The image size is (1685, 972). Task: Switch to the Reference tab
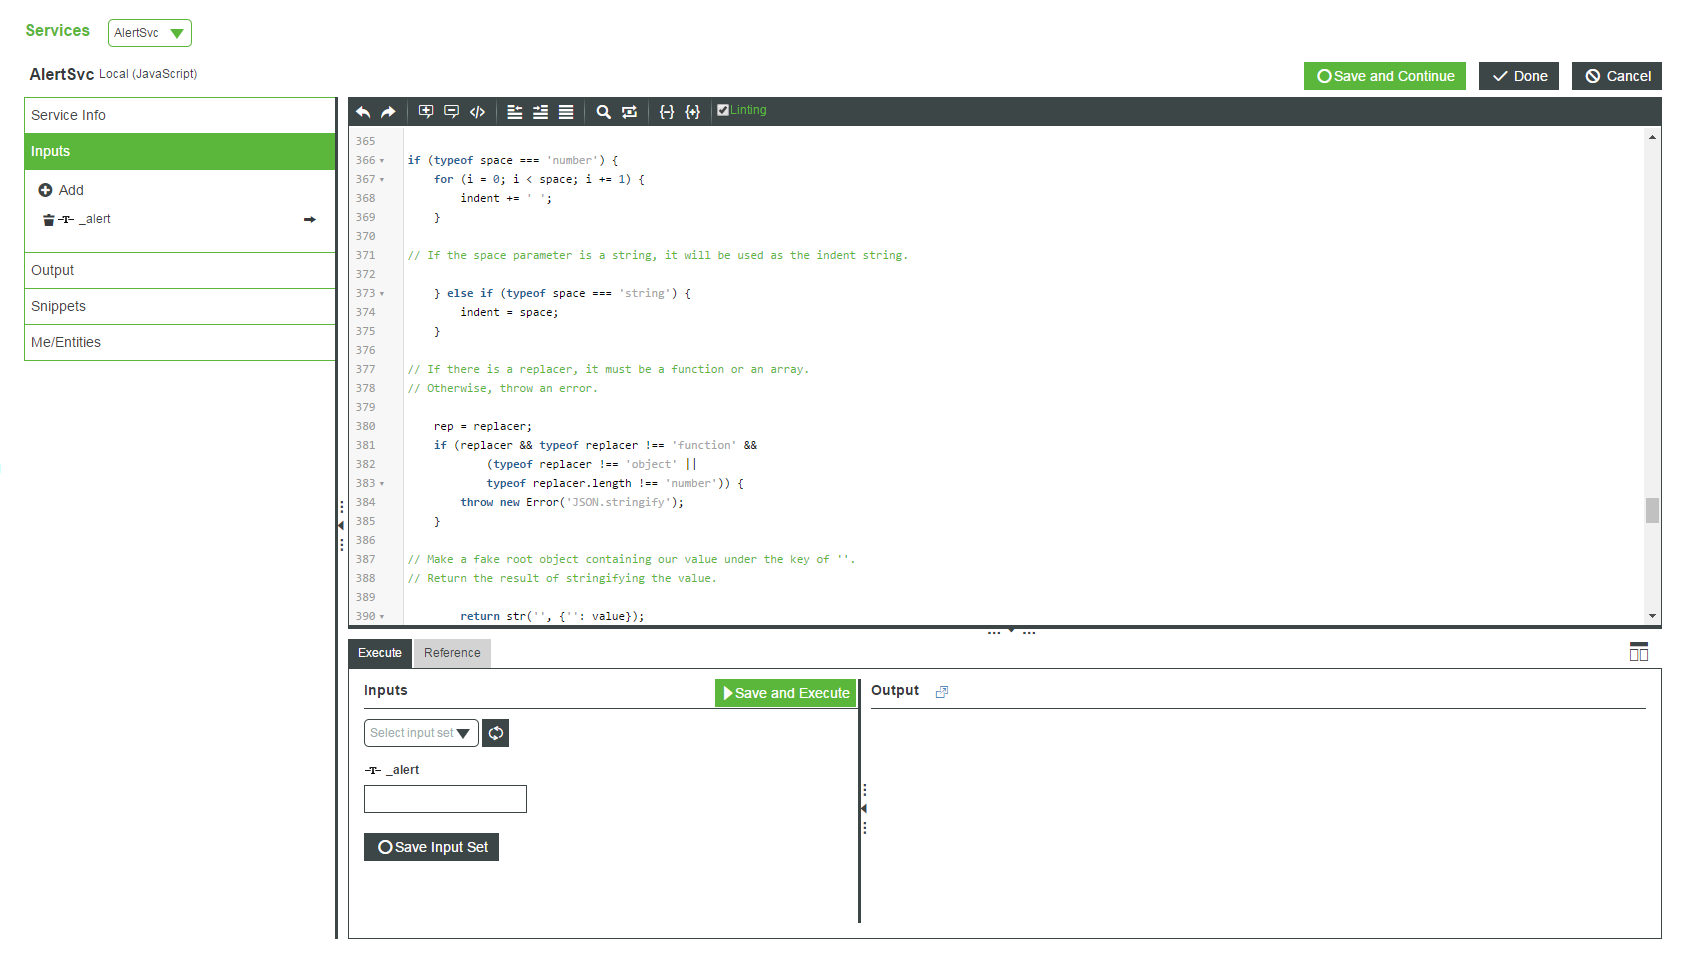(x=452, y=653)
